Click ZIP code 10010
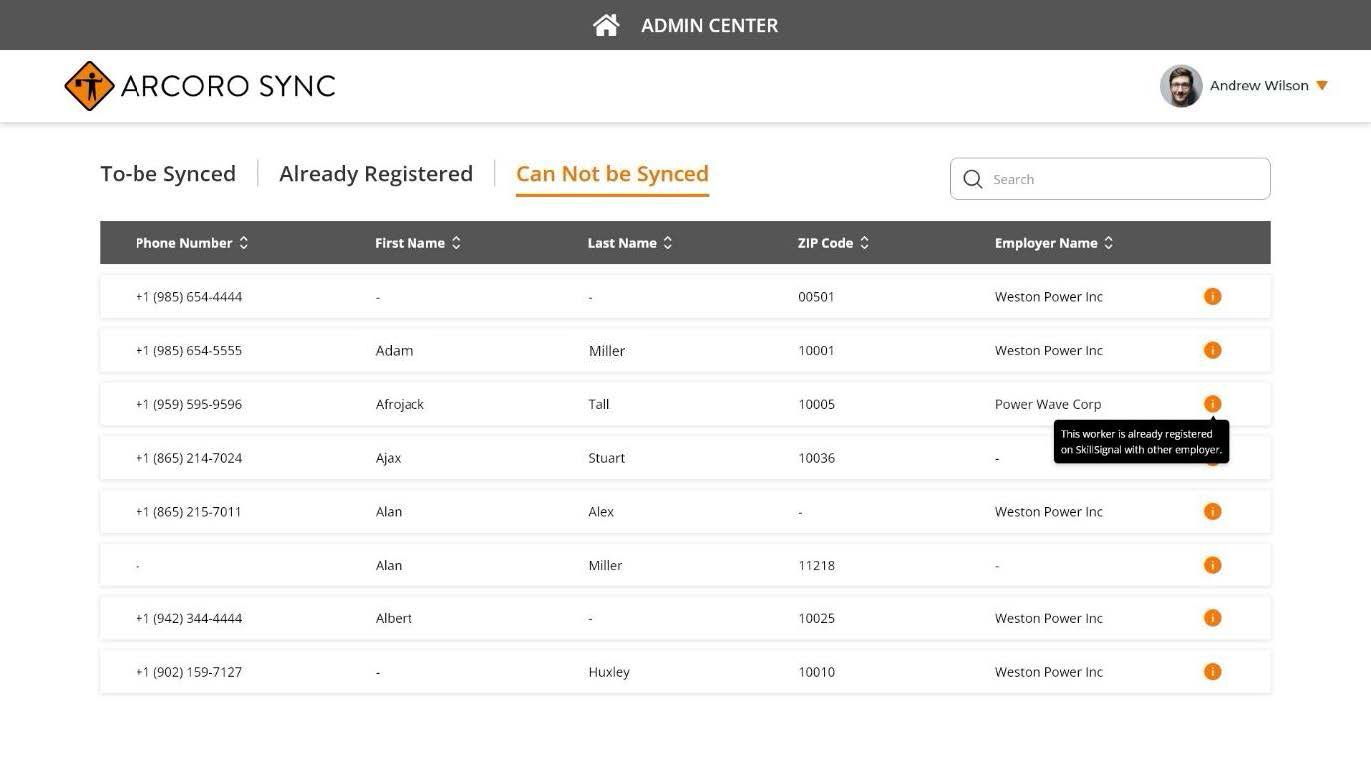Viewport: 1371px width, 772px height. tap(816, 673)
